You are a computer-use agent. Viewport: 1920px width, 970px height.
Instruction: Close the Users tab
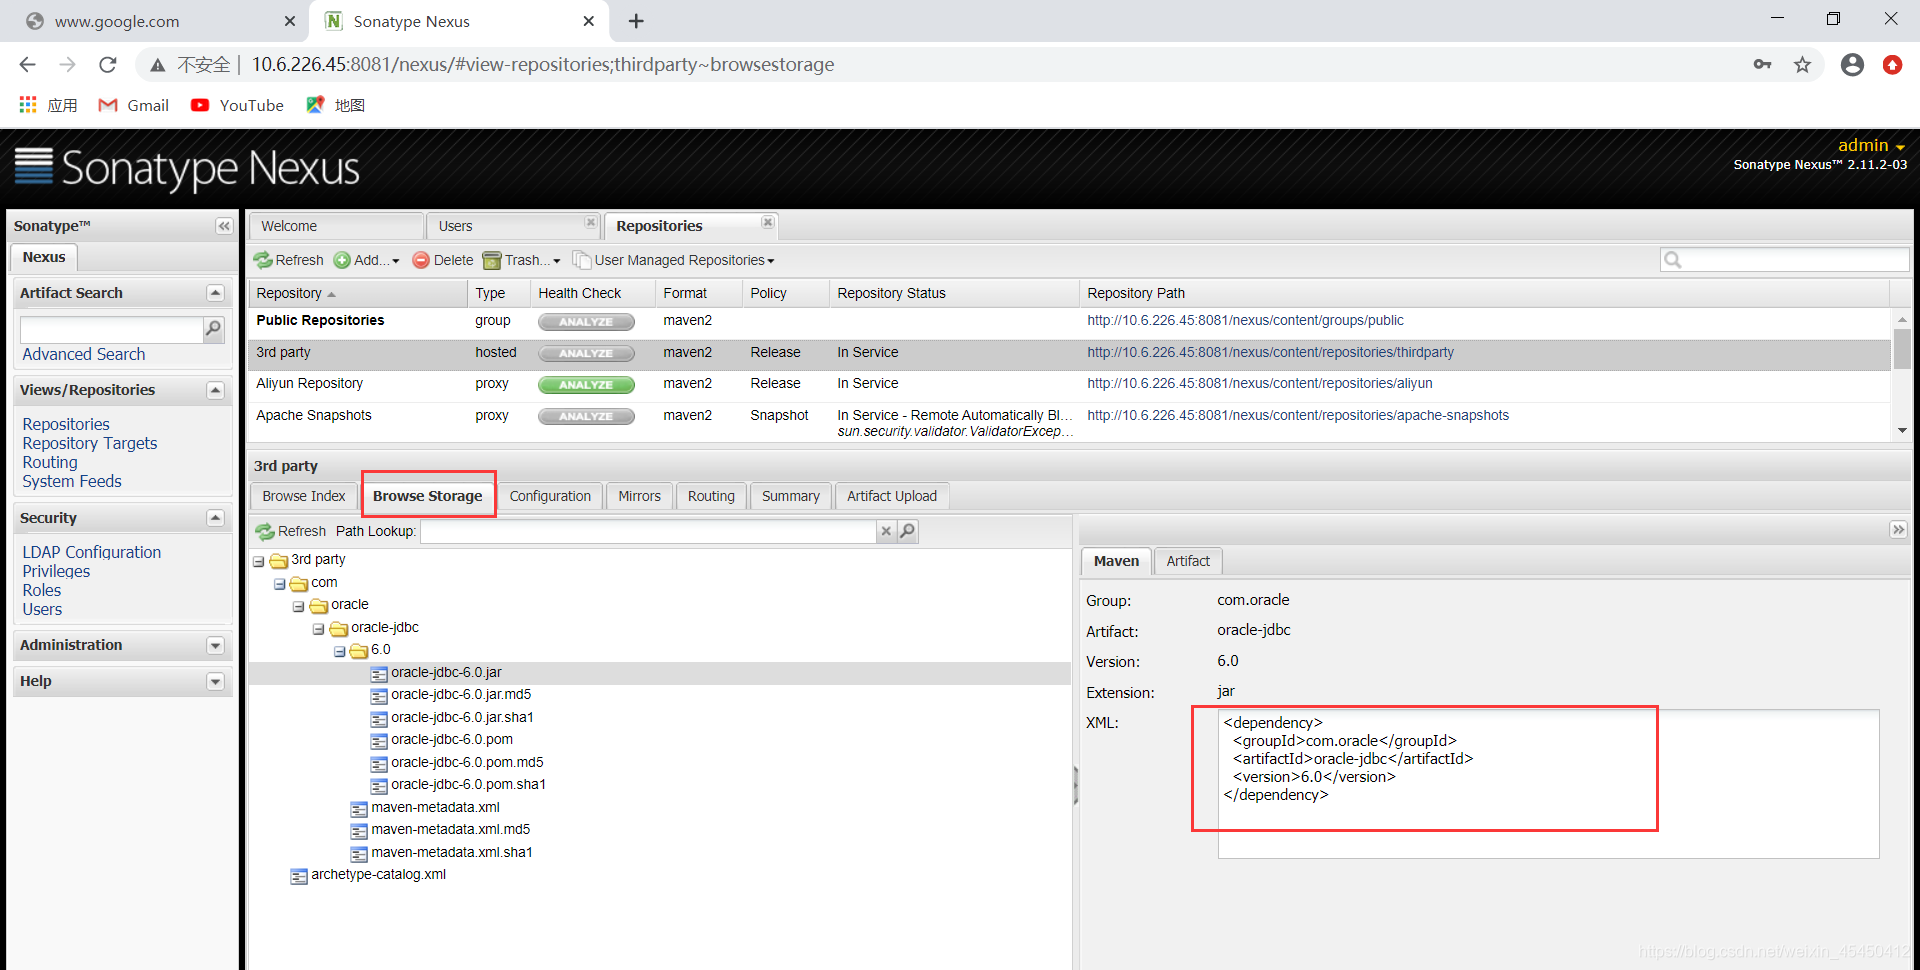591,222
